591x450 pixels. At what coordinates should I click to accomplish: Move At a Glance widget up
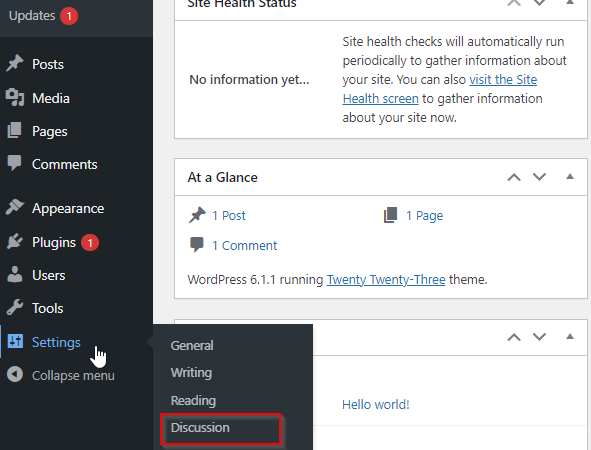click(x=514, y=177)
